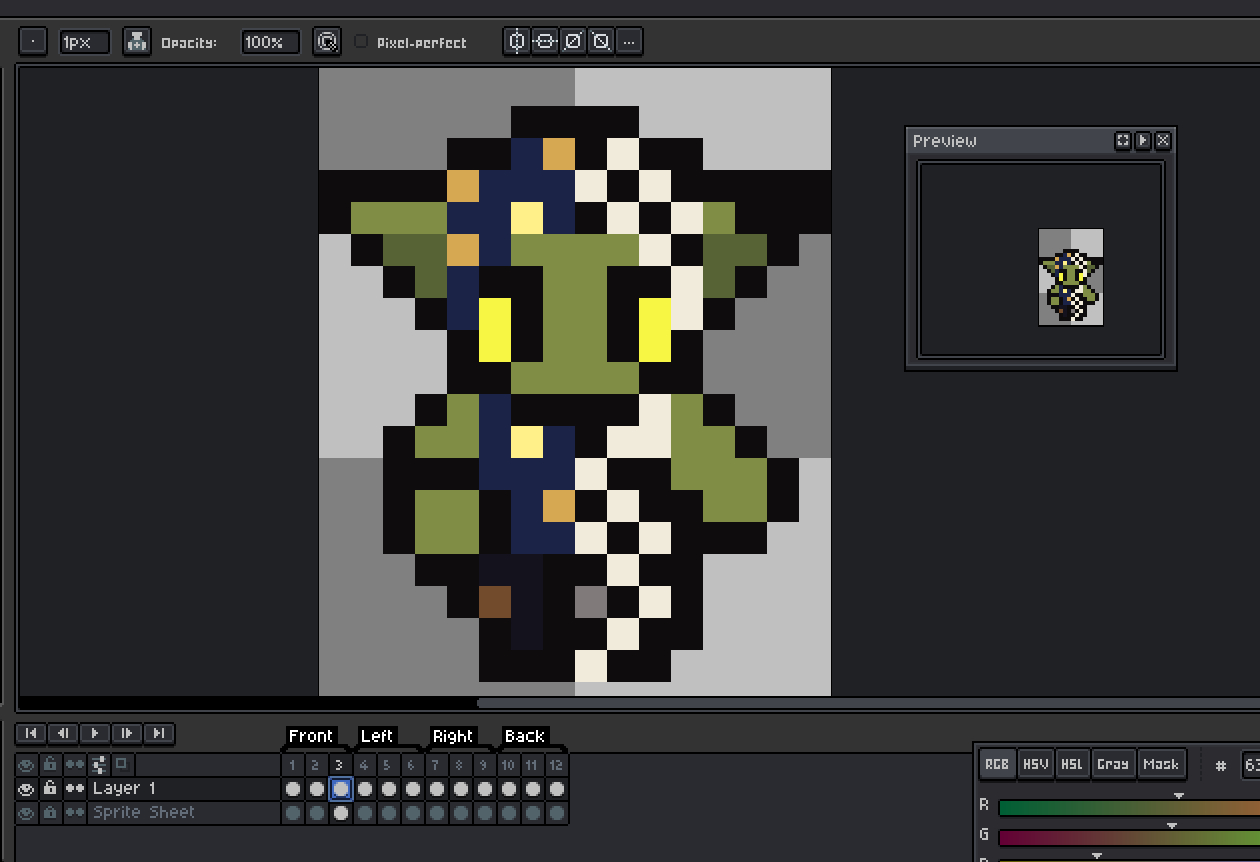1260x862 pixels.
Task: Hide Layer 1 using its eye icon
Action: tap(27, 789)
